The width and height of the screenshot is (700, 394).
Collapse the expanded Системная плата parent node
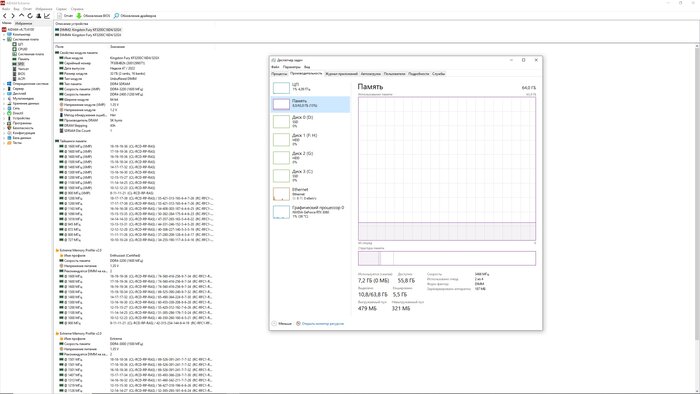[x=4, y=39]
